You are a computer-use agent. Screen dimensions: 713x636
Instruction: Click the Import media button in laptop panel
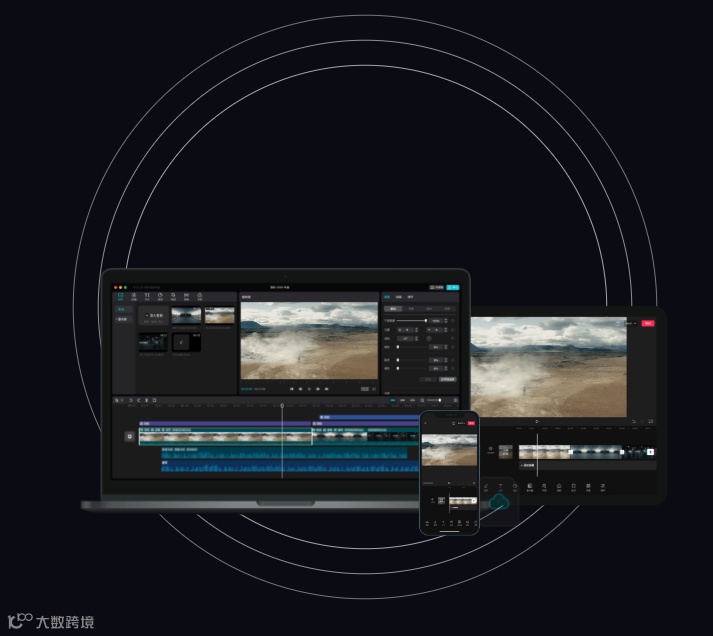(x=153, y=315)
